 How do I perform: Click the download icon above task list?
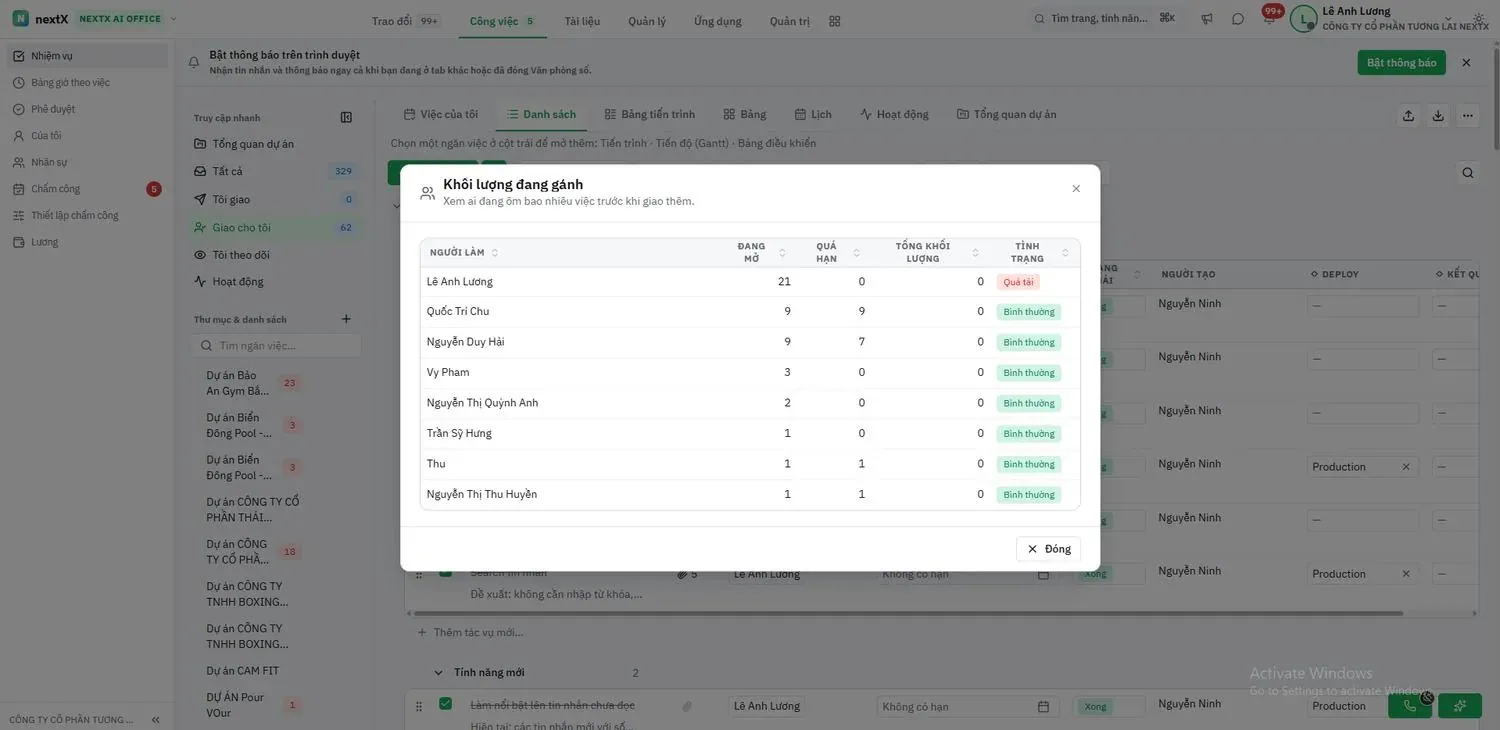1438,115
